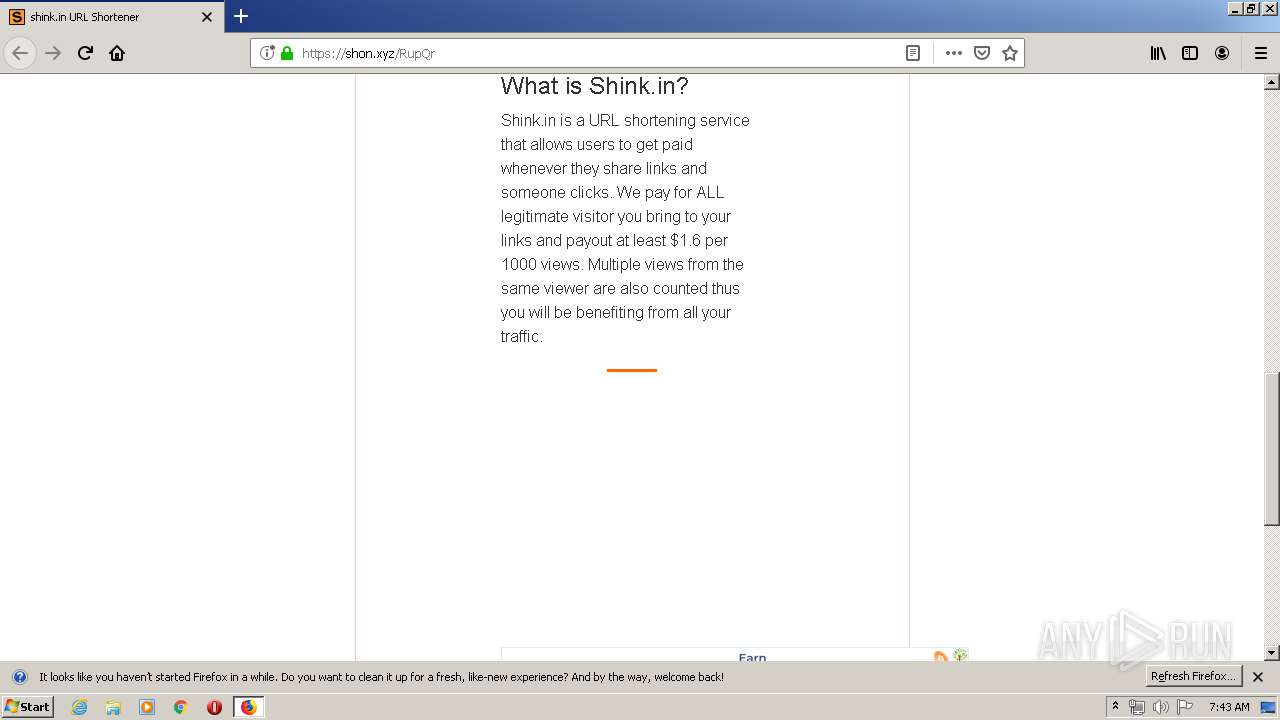Open the Firefox account menu
The image size is (1280, 720).
coord(1222,53)
